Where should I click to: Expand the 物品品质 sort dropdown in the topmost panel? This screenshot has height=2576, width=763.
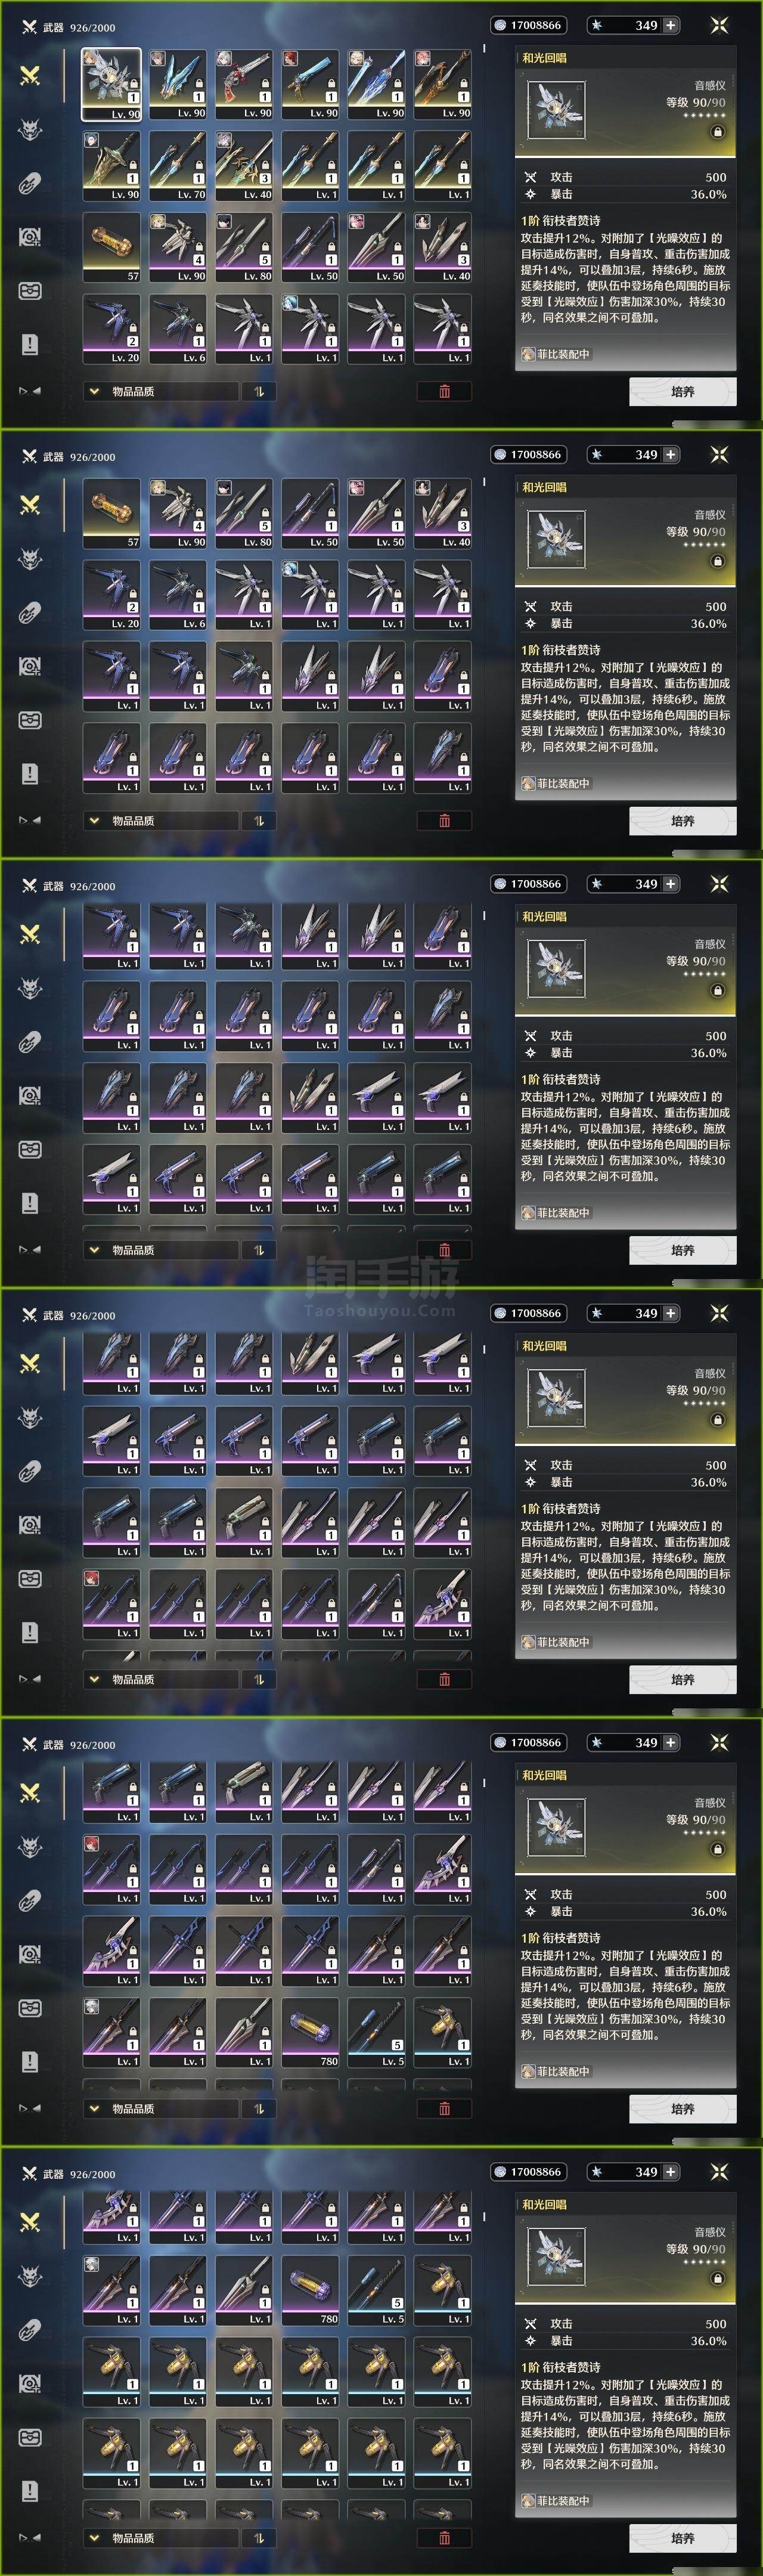[x=161, y=391]
